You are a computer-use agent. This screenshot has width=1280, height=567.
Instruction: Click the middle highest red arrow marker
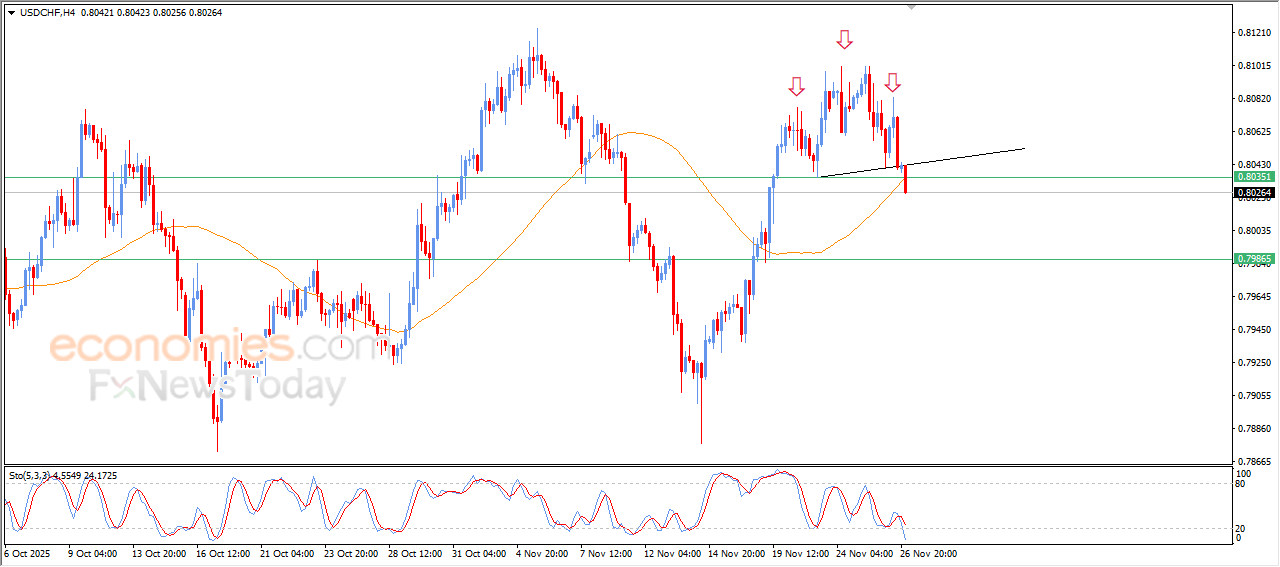[x=845, y=39]
